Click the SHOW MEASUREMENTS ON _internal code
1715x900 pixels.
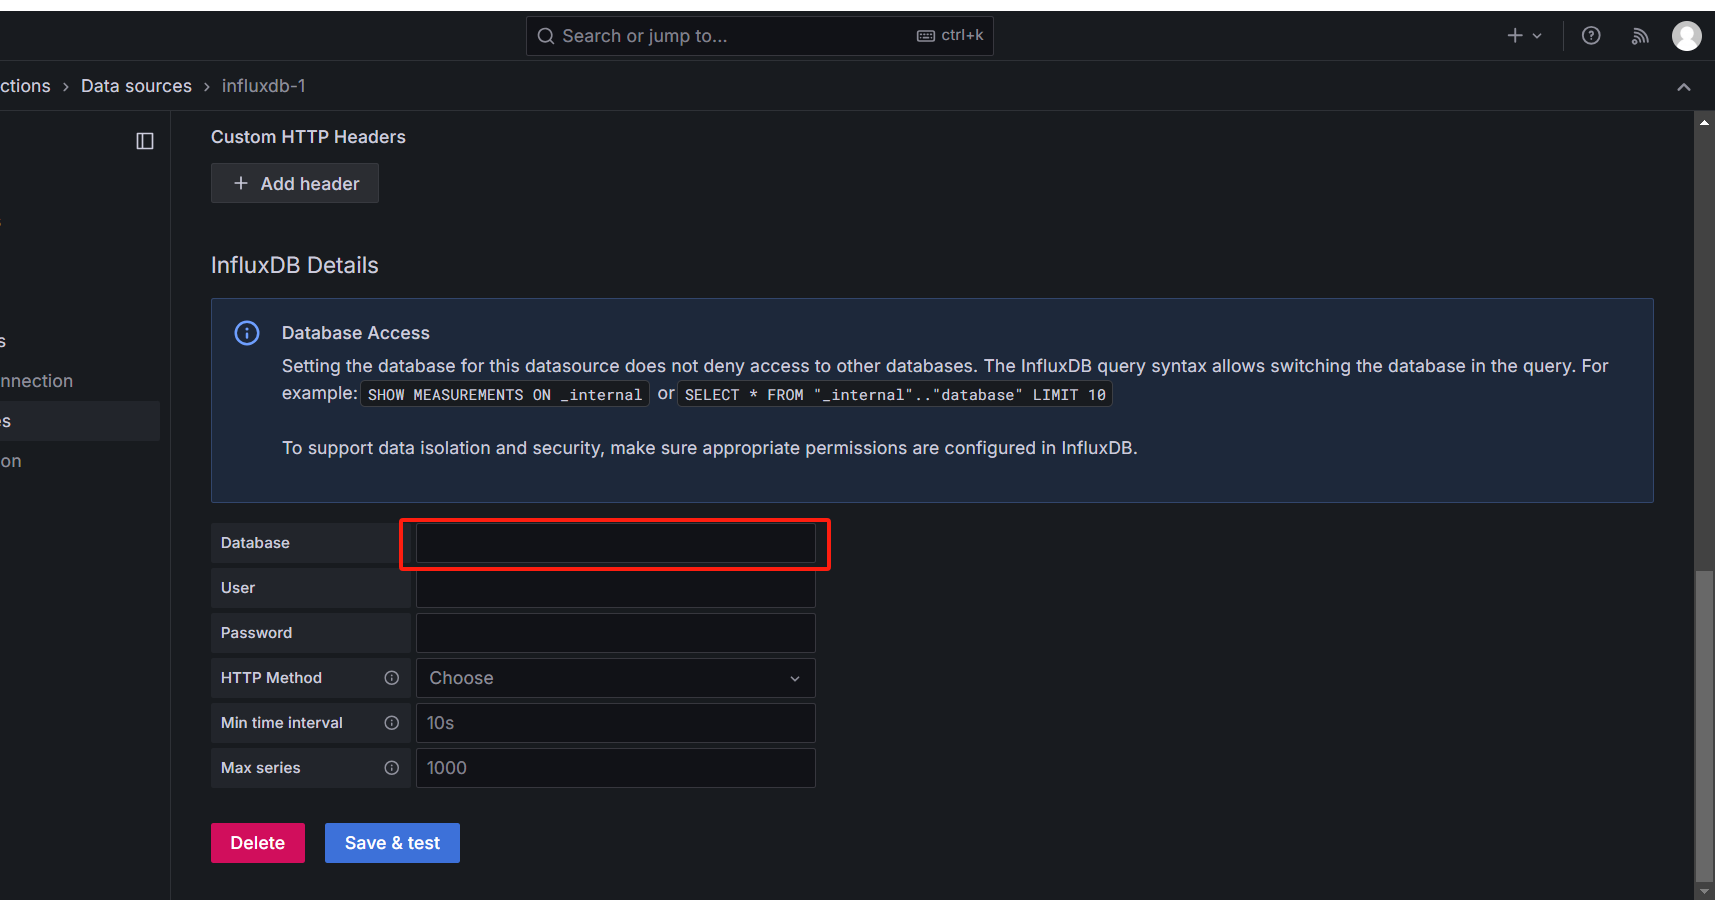[x=505, y=395]
